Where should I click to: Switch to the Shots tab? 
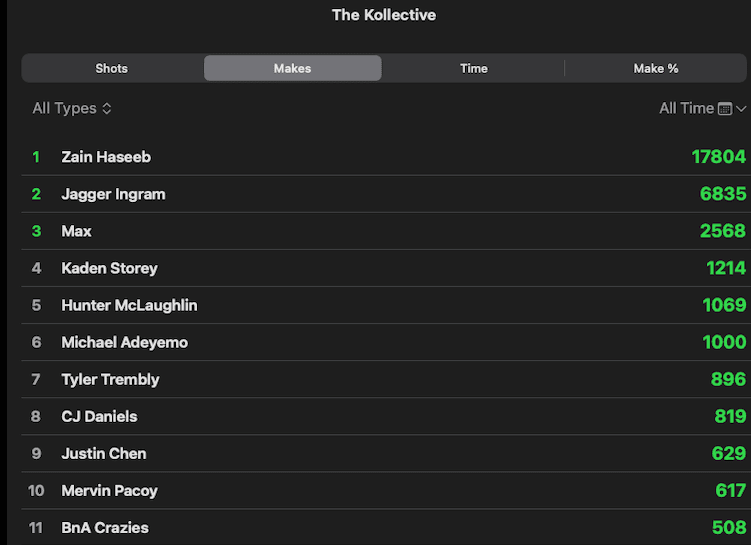112,68
